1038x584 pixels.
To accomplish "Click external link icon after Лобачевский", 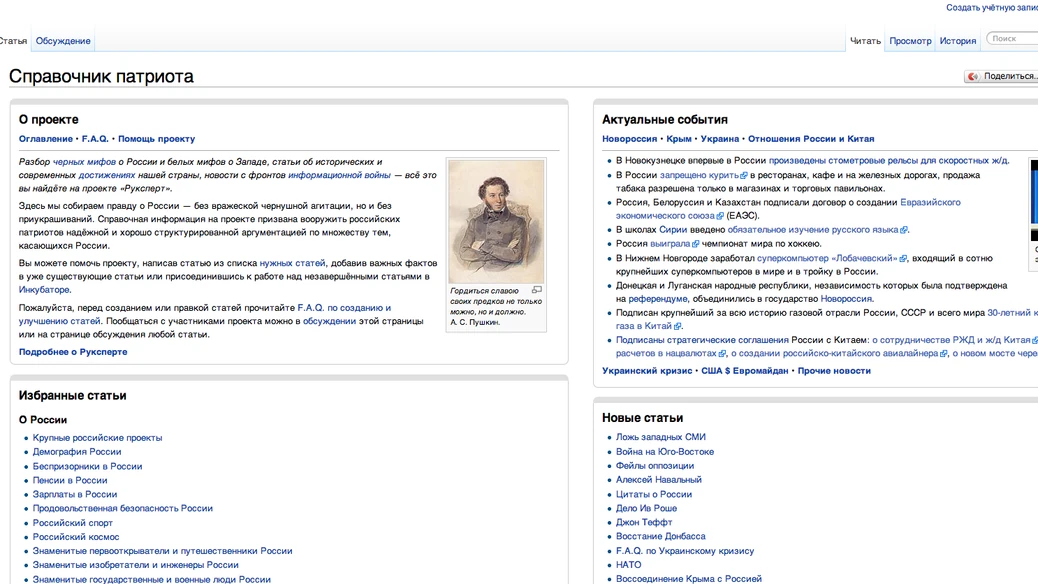I will coord(903,259).
